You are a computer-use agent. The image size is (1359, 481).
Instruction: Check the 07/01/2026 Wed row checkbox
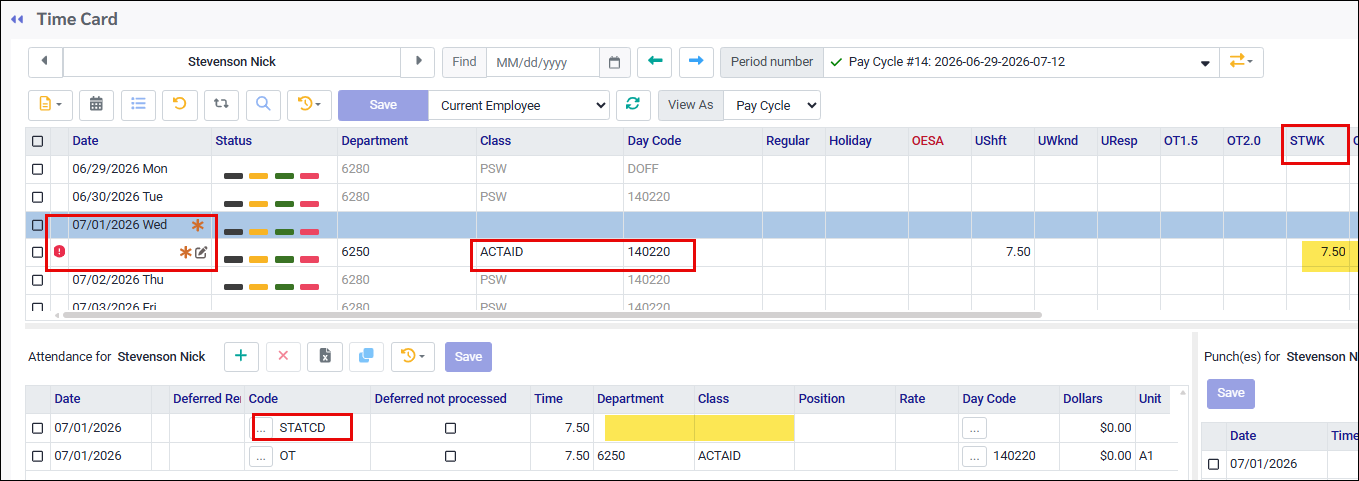coord(37,225)
